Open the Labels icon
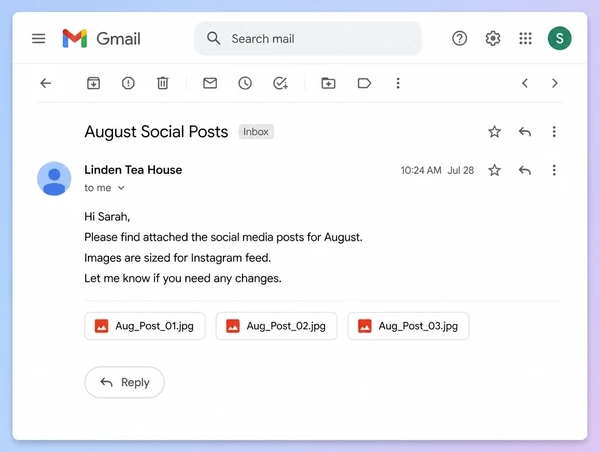 click(x=364, y=83)
